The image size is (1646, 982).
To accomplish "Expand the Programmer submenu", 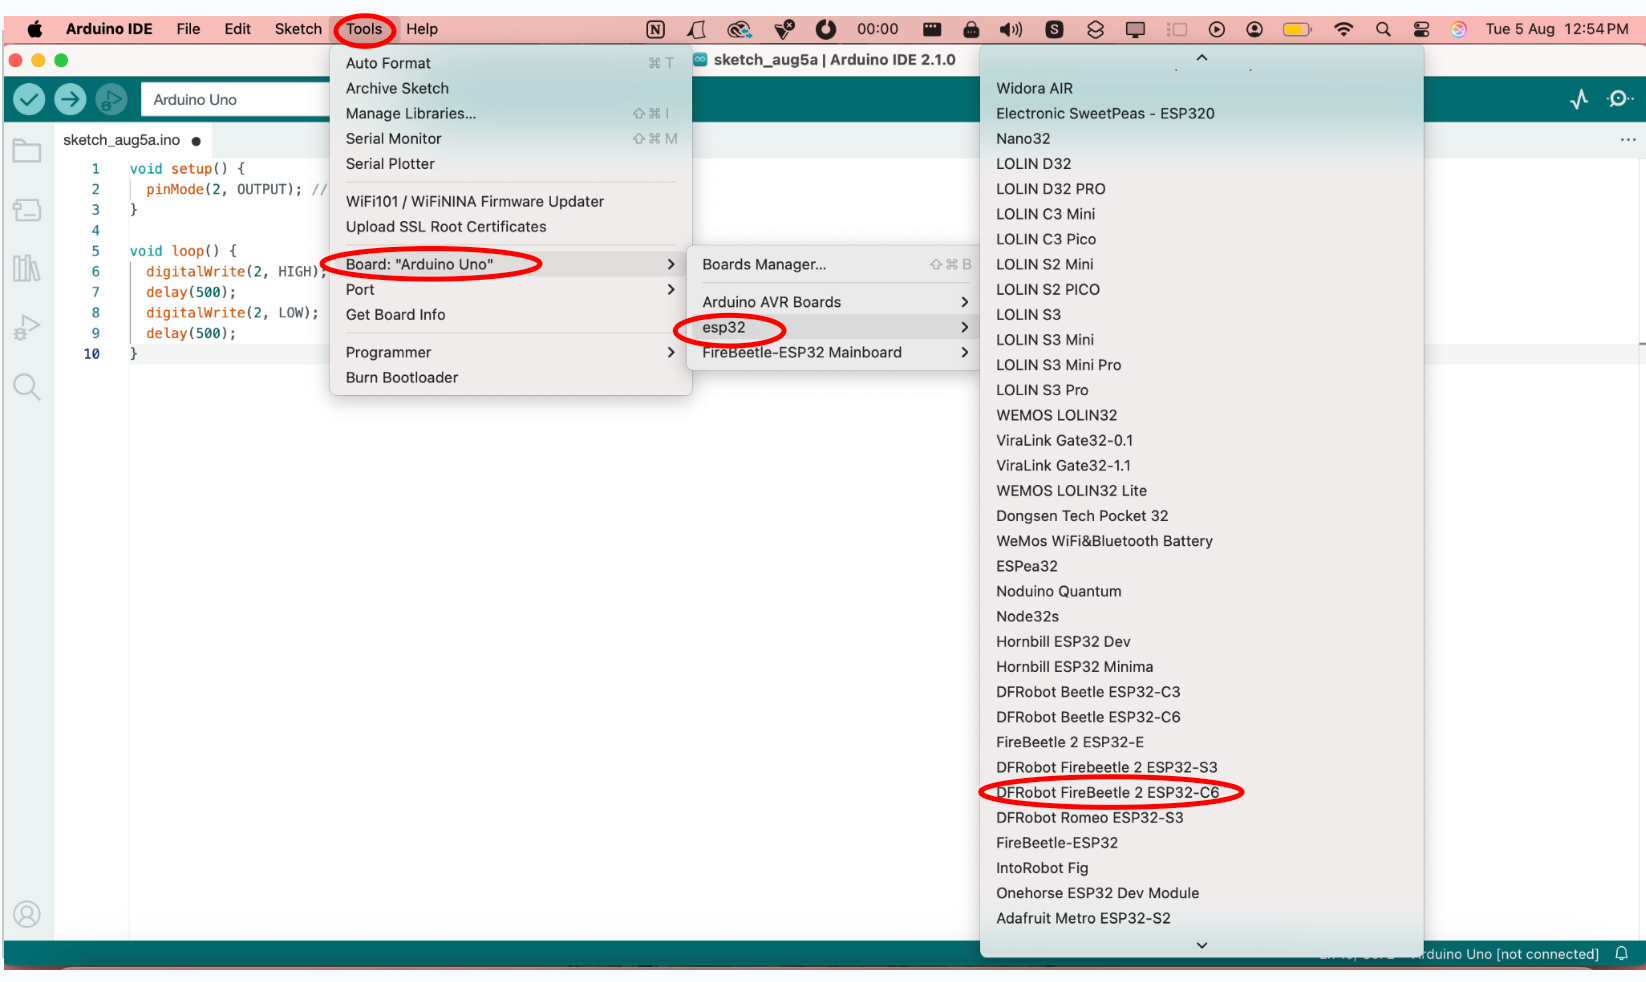I will pyautogui.click(x=510, y=352).
